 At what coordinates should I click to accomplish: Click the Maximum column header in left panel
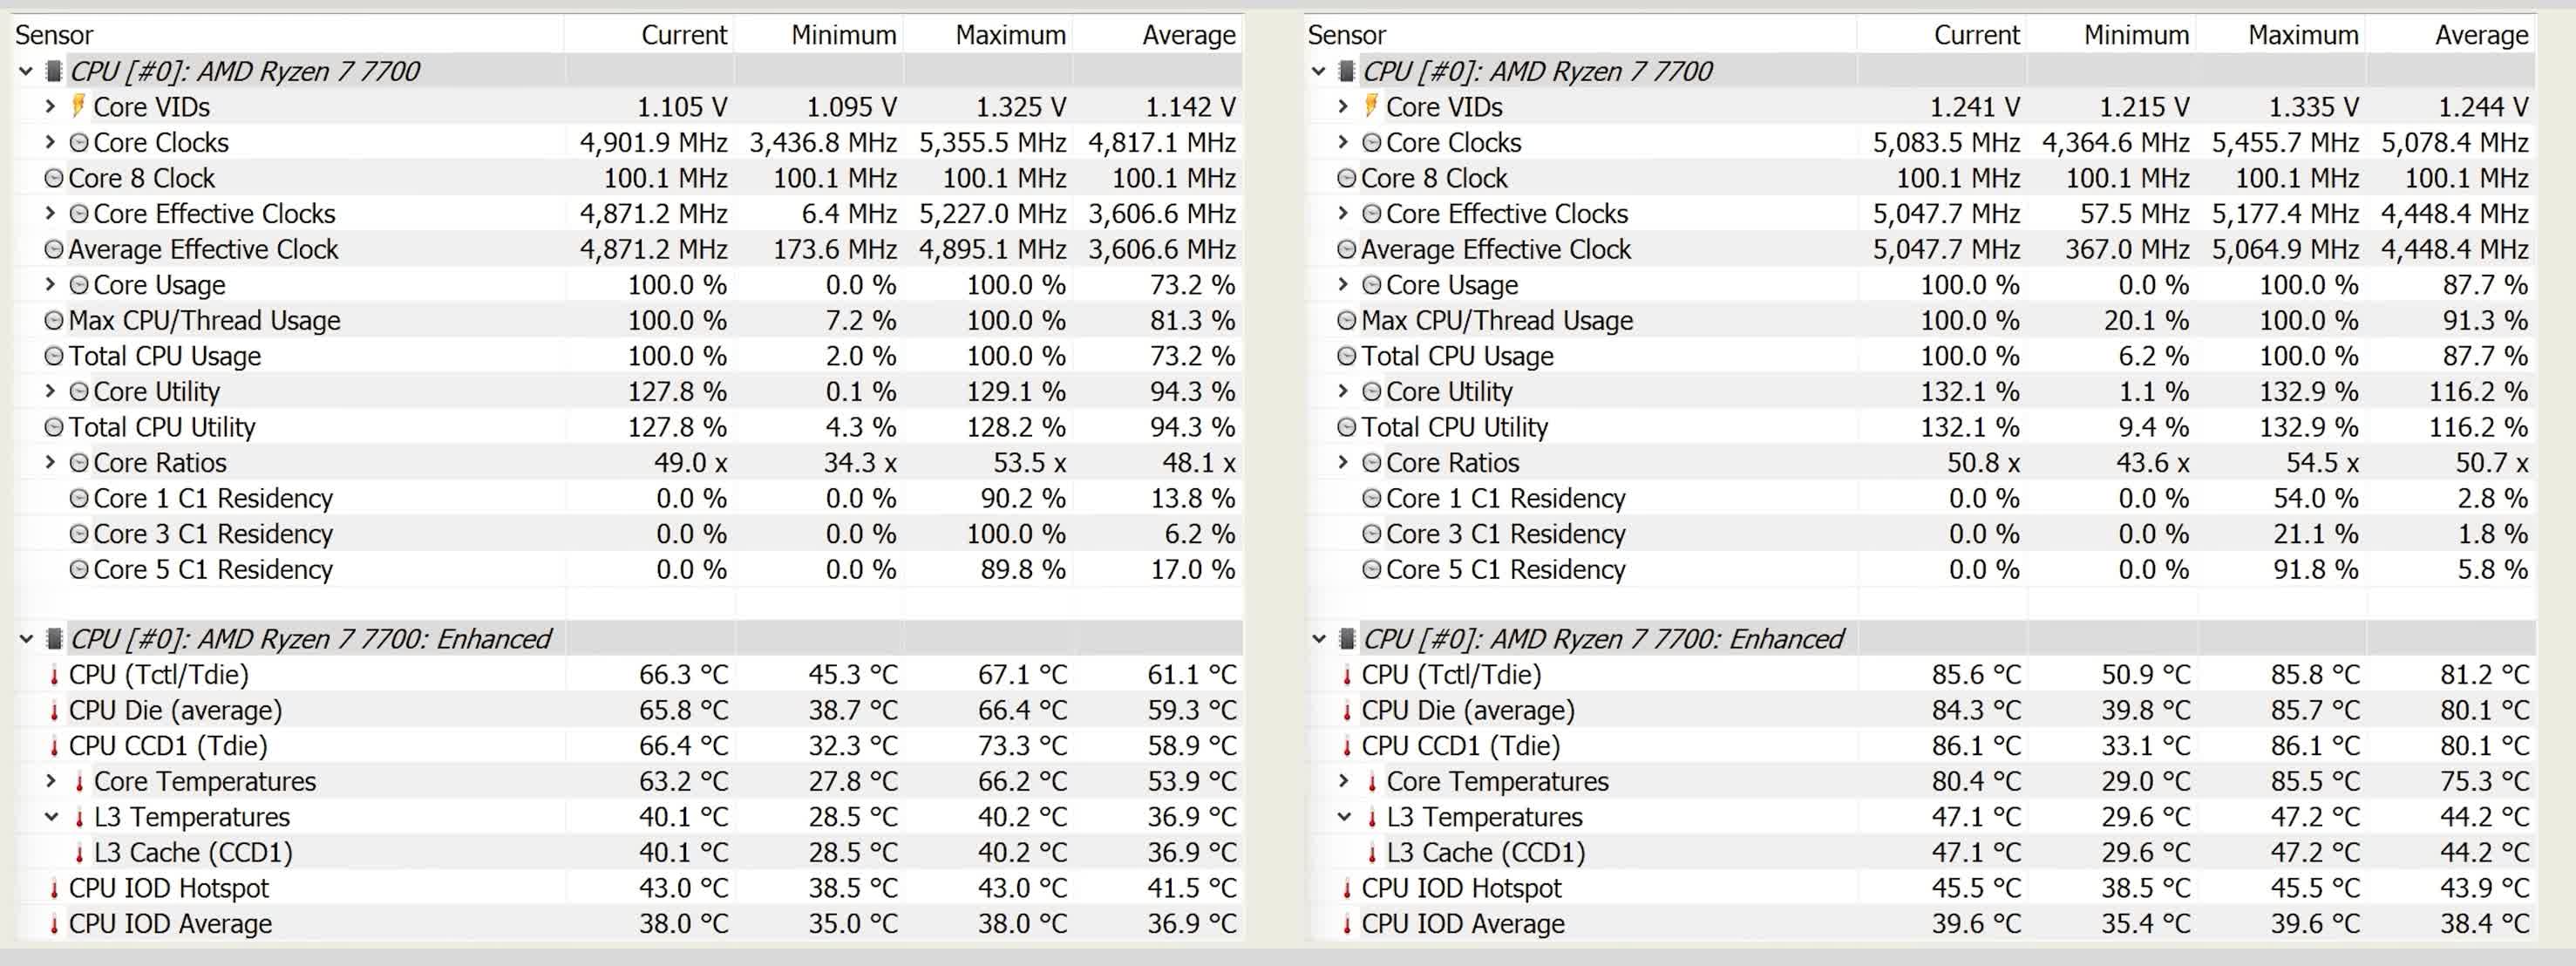1010,35
